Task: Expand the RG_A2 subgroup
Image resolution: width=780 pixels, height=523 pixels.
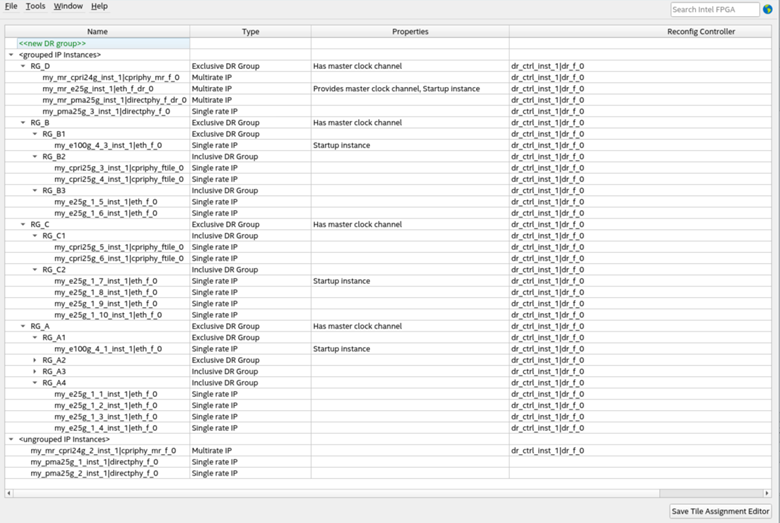Action: (x=35, y=360)
